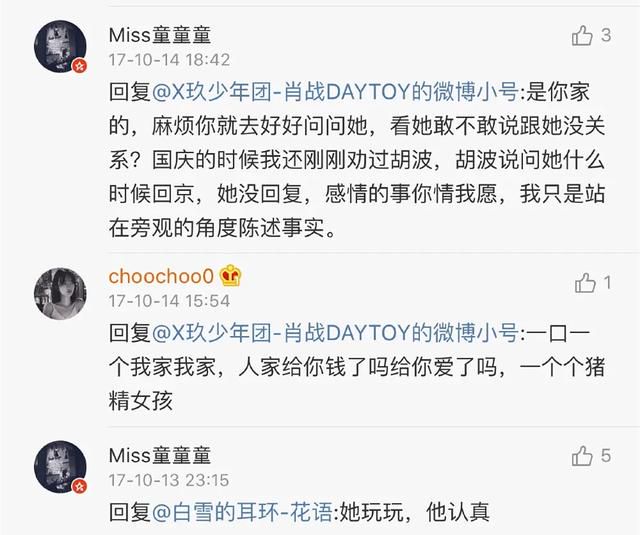The width and height of the screenshot is (640, 535).
Task: Click the verified badge on the bottom Miss童童童 avatar
Action: click(x=80, y=486)
